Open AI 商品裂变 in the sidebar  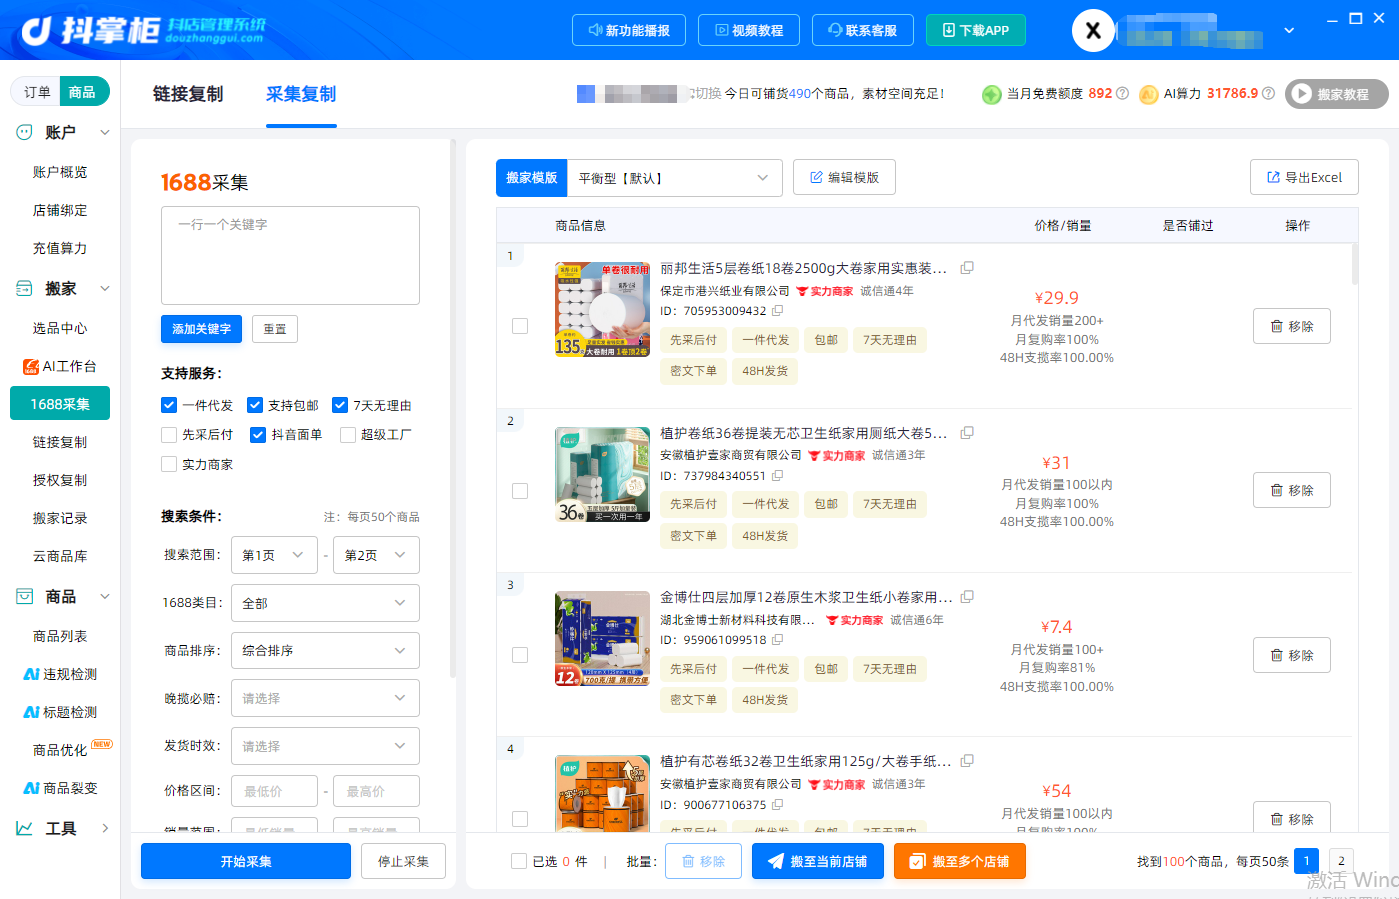point(60,788)
